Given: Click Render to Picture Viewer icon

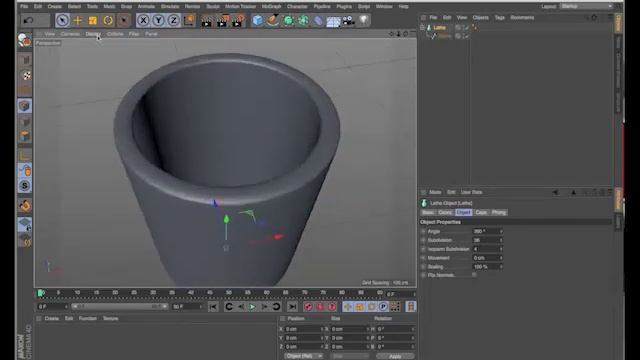Looking at the screenshot, I should (x=222, y=20).
